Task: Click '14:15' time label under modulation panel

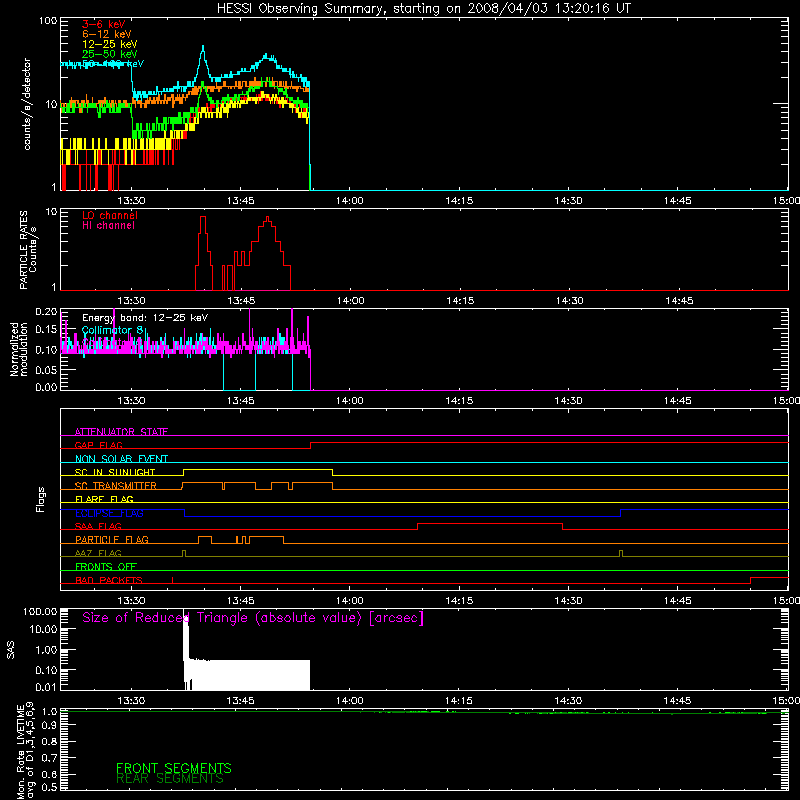Action: [459, 401]
